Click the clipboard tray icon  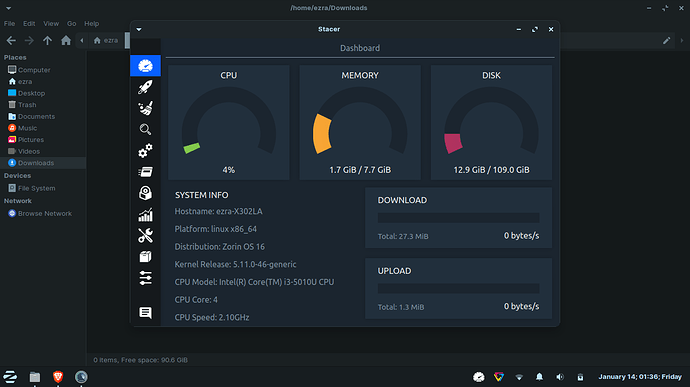point(580,377)
